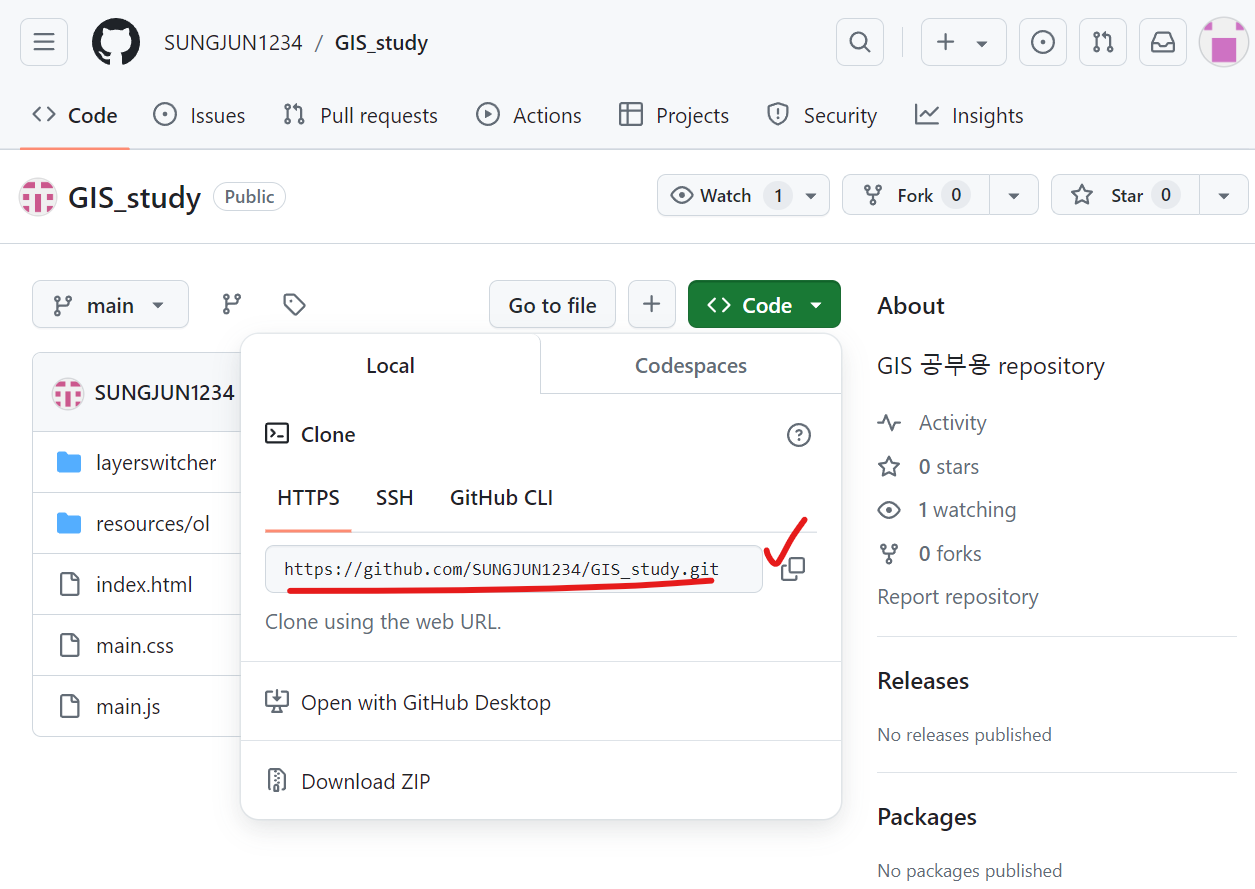
Task: Open the issues circle icon in header
Action: point(1043,42)
